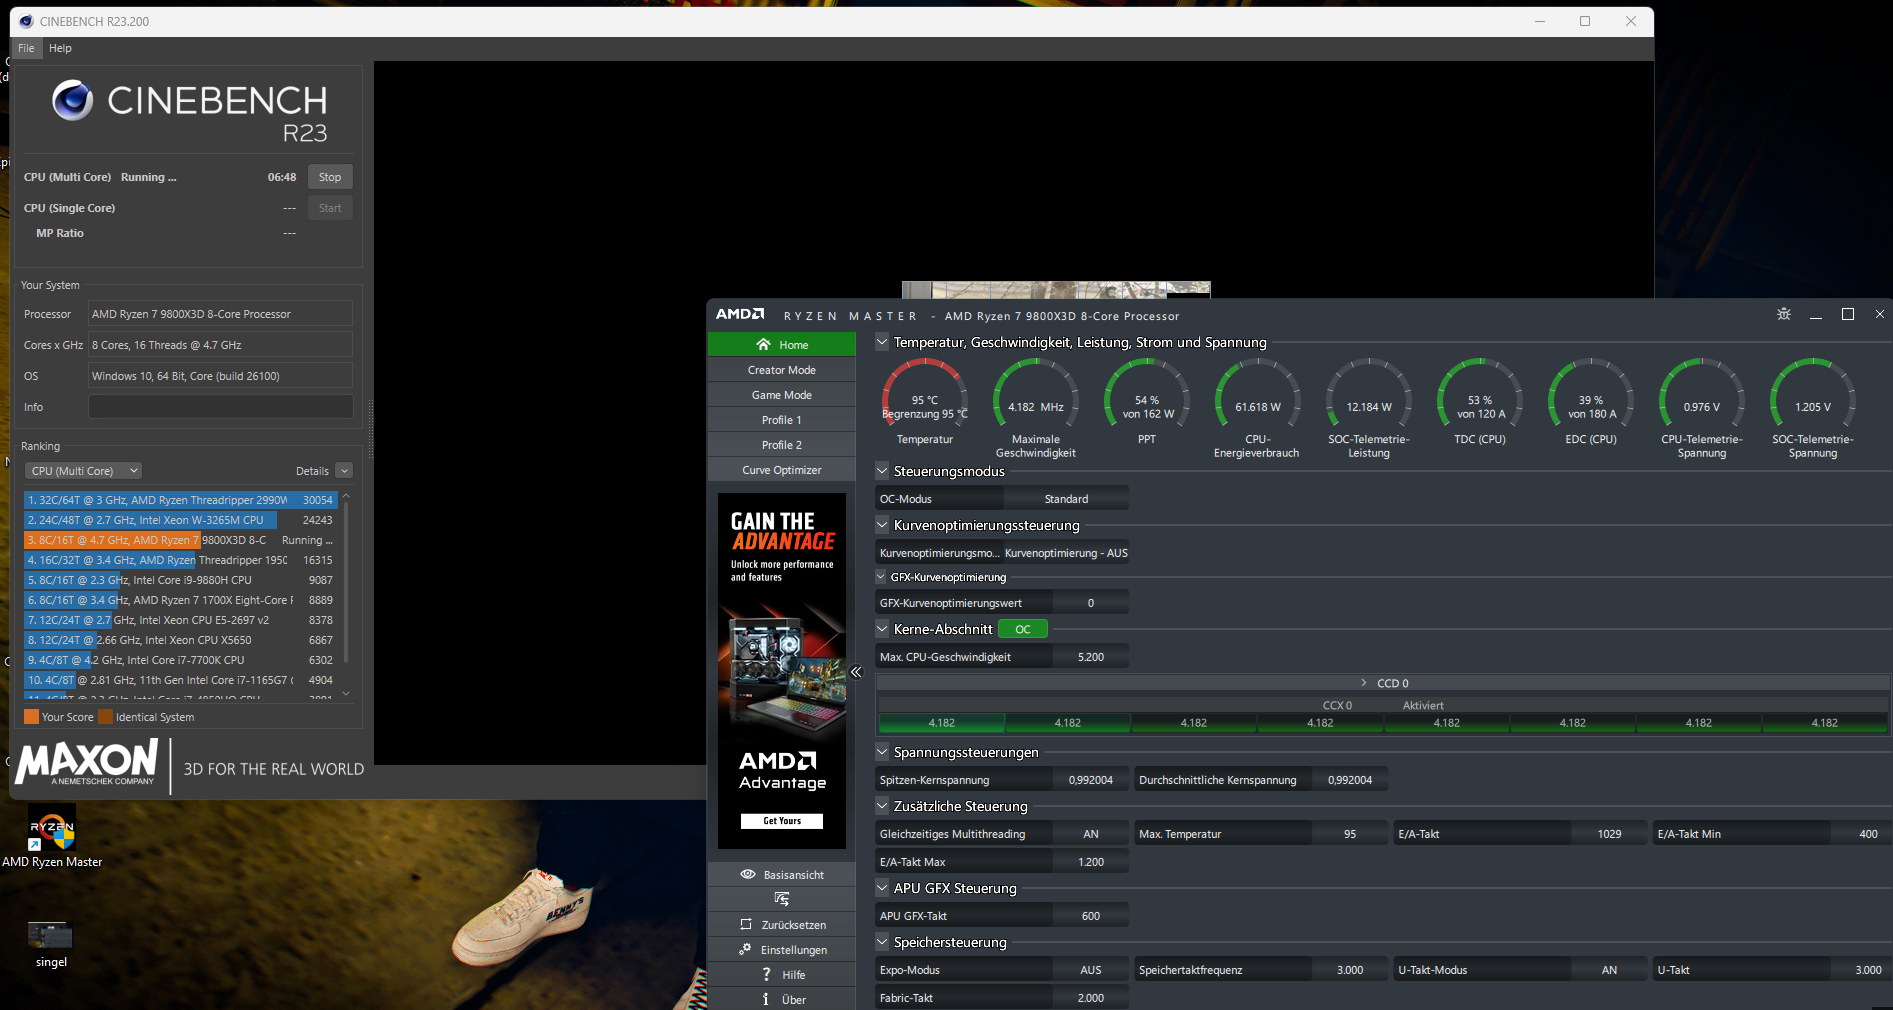Open Help menu in Cinebench

pos(60,48)
